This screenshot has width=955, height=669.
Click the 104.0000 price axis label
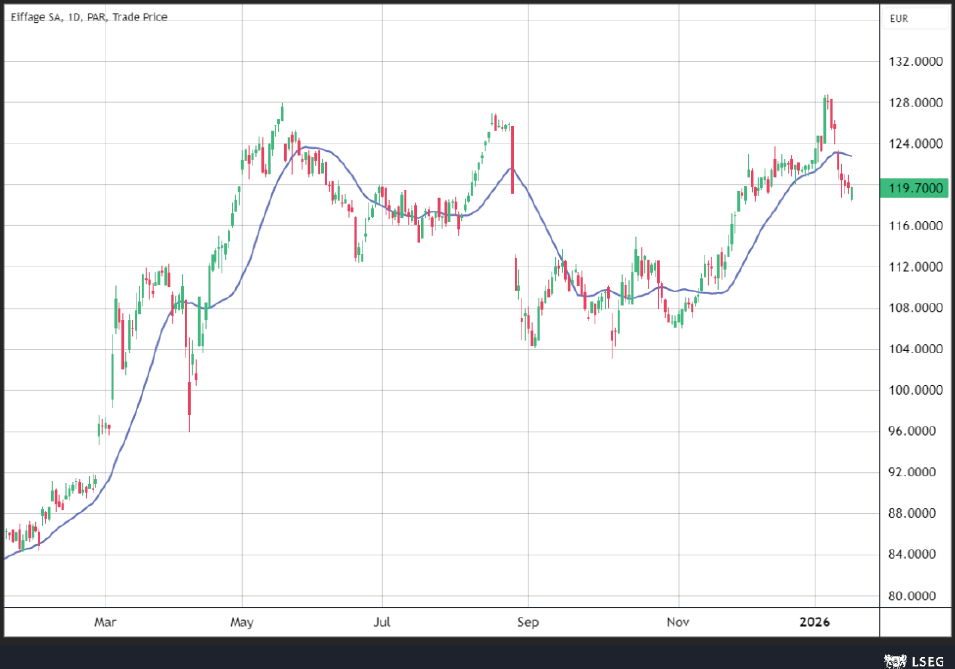click(x=915, y=349)
